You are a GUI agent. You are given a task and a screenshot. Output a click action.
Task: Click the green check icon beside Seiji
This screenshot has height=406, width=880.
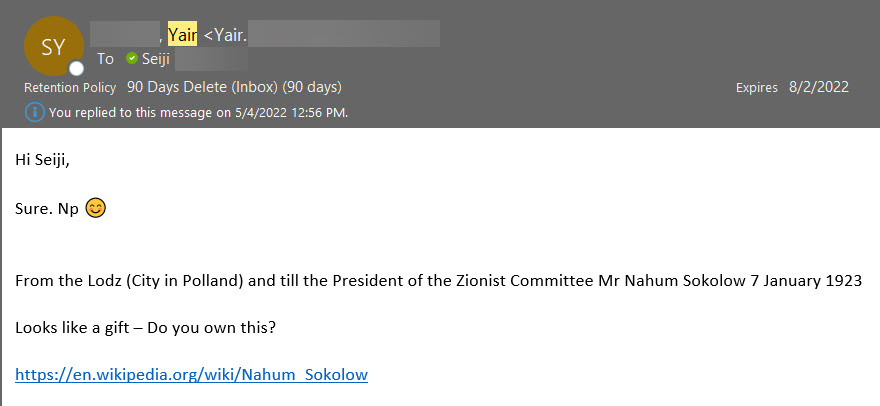(131, 59)
